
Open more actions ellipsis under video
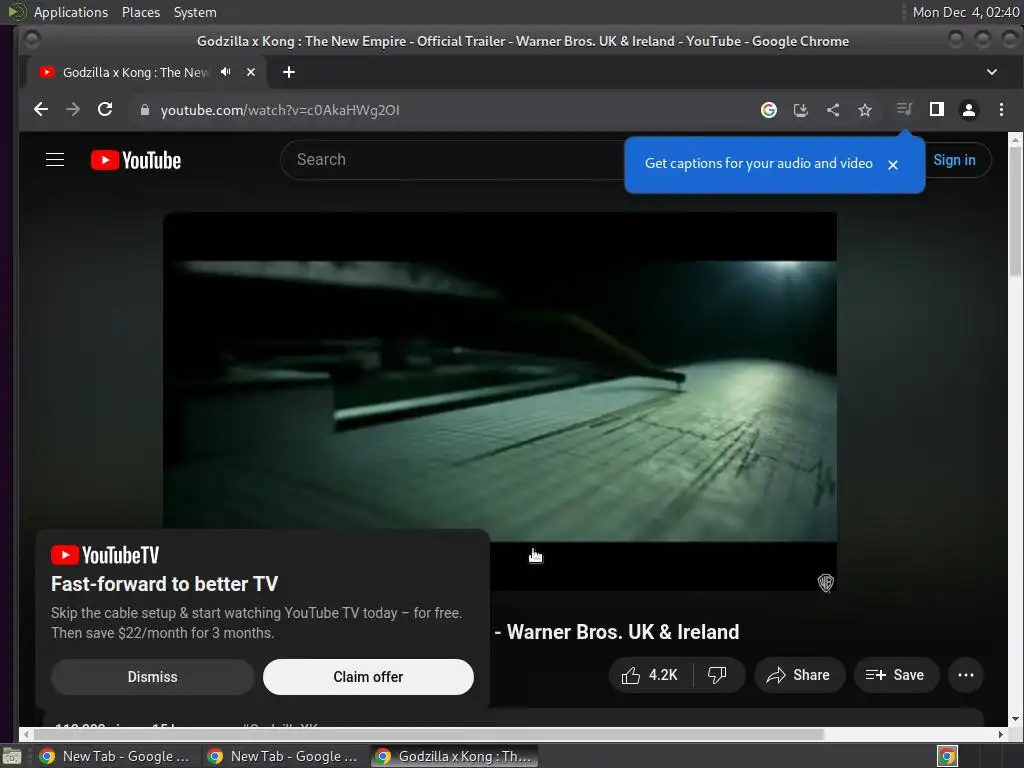(966, 675)
